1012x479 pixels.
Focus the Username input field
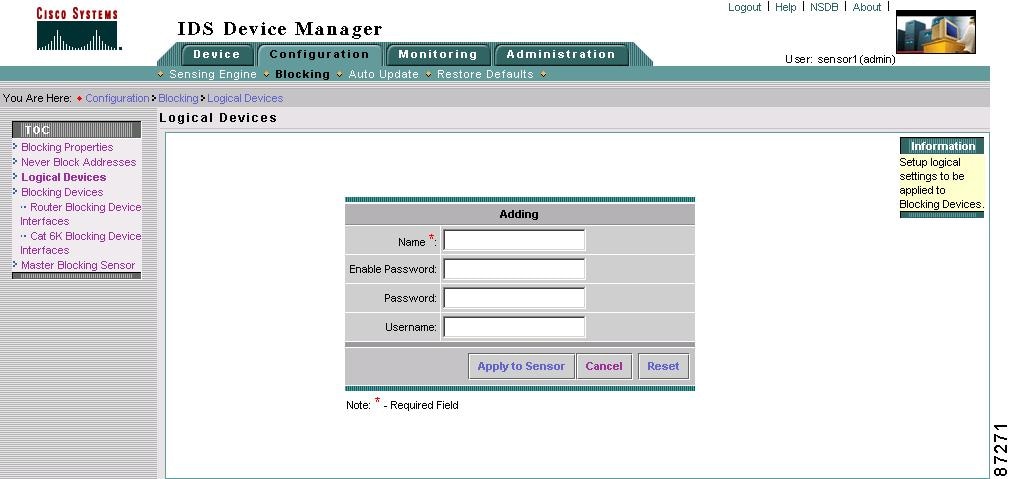[514, 327]
